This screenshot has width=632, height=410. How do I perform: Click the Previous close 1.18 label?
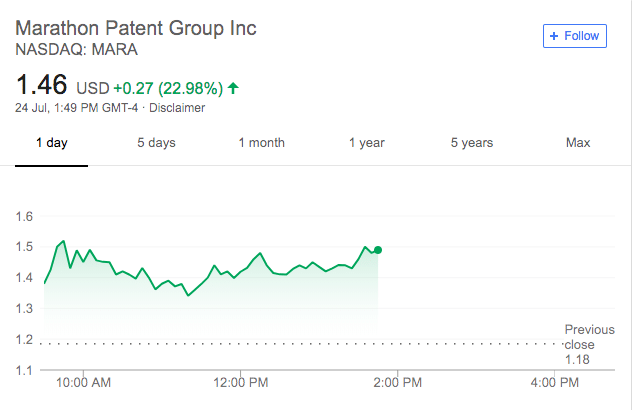pyautogui.click(x=589, y=343)
